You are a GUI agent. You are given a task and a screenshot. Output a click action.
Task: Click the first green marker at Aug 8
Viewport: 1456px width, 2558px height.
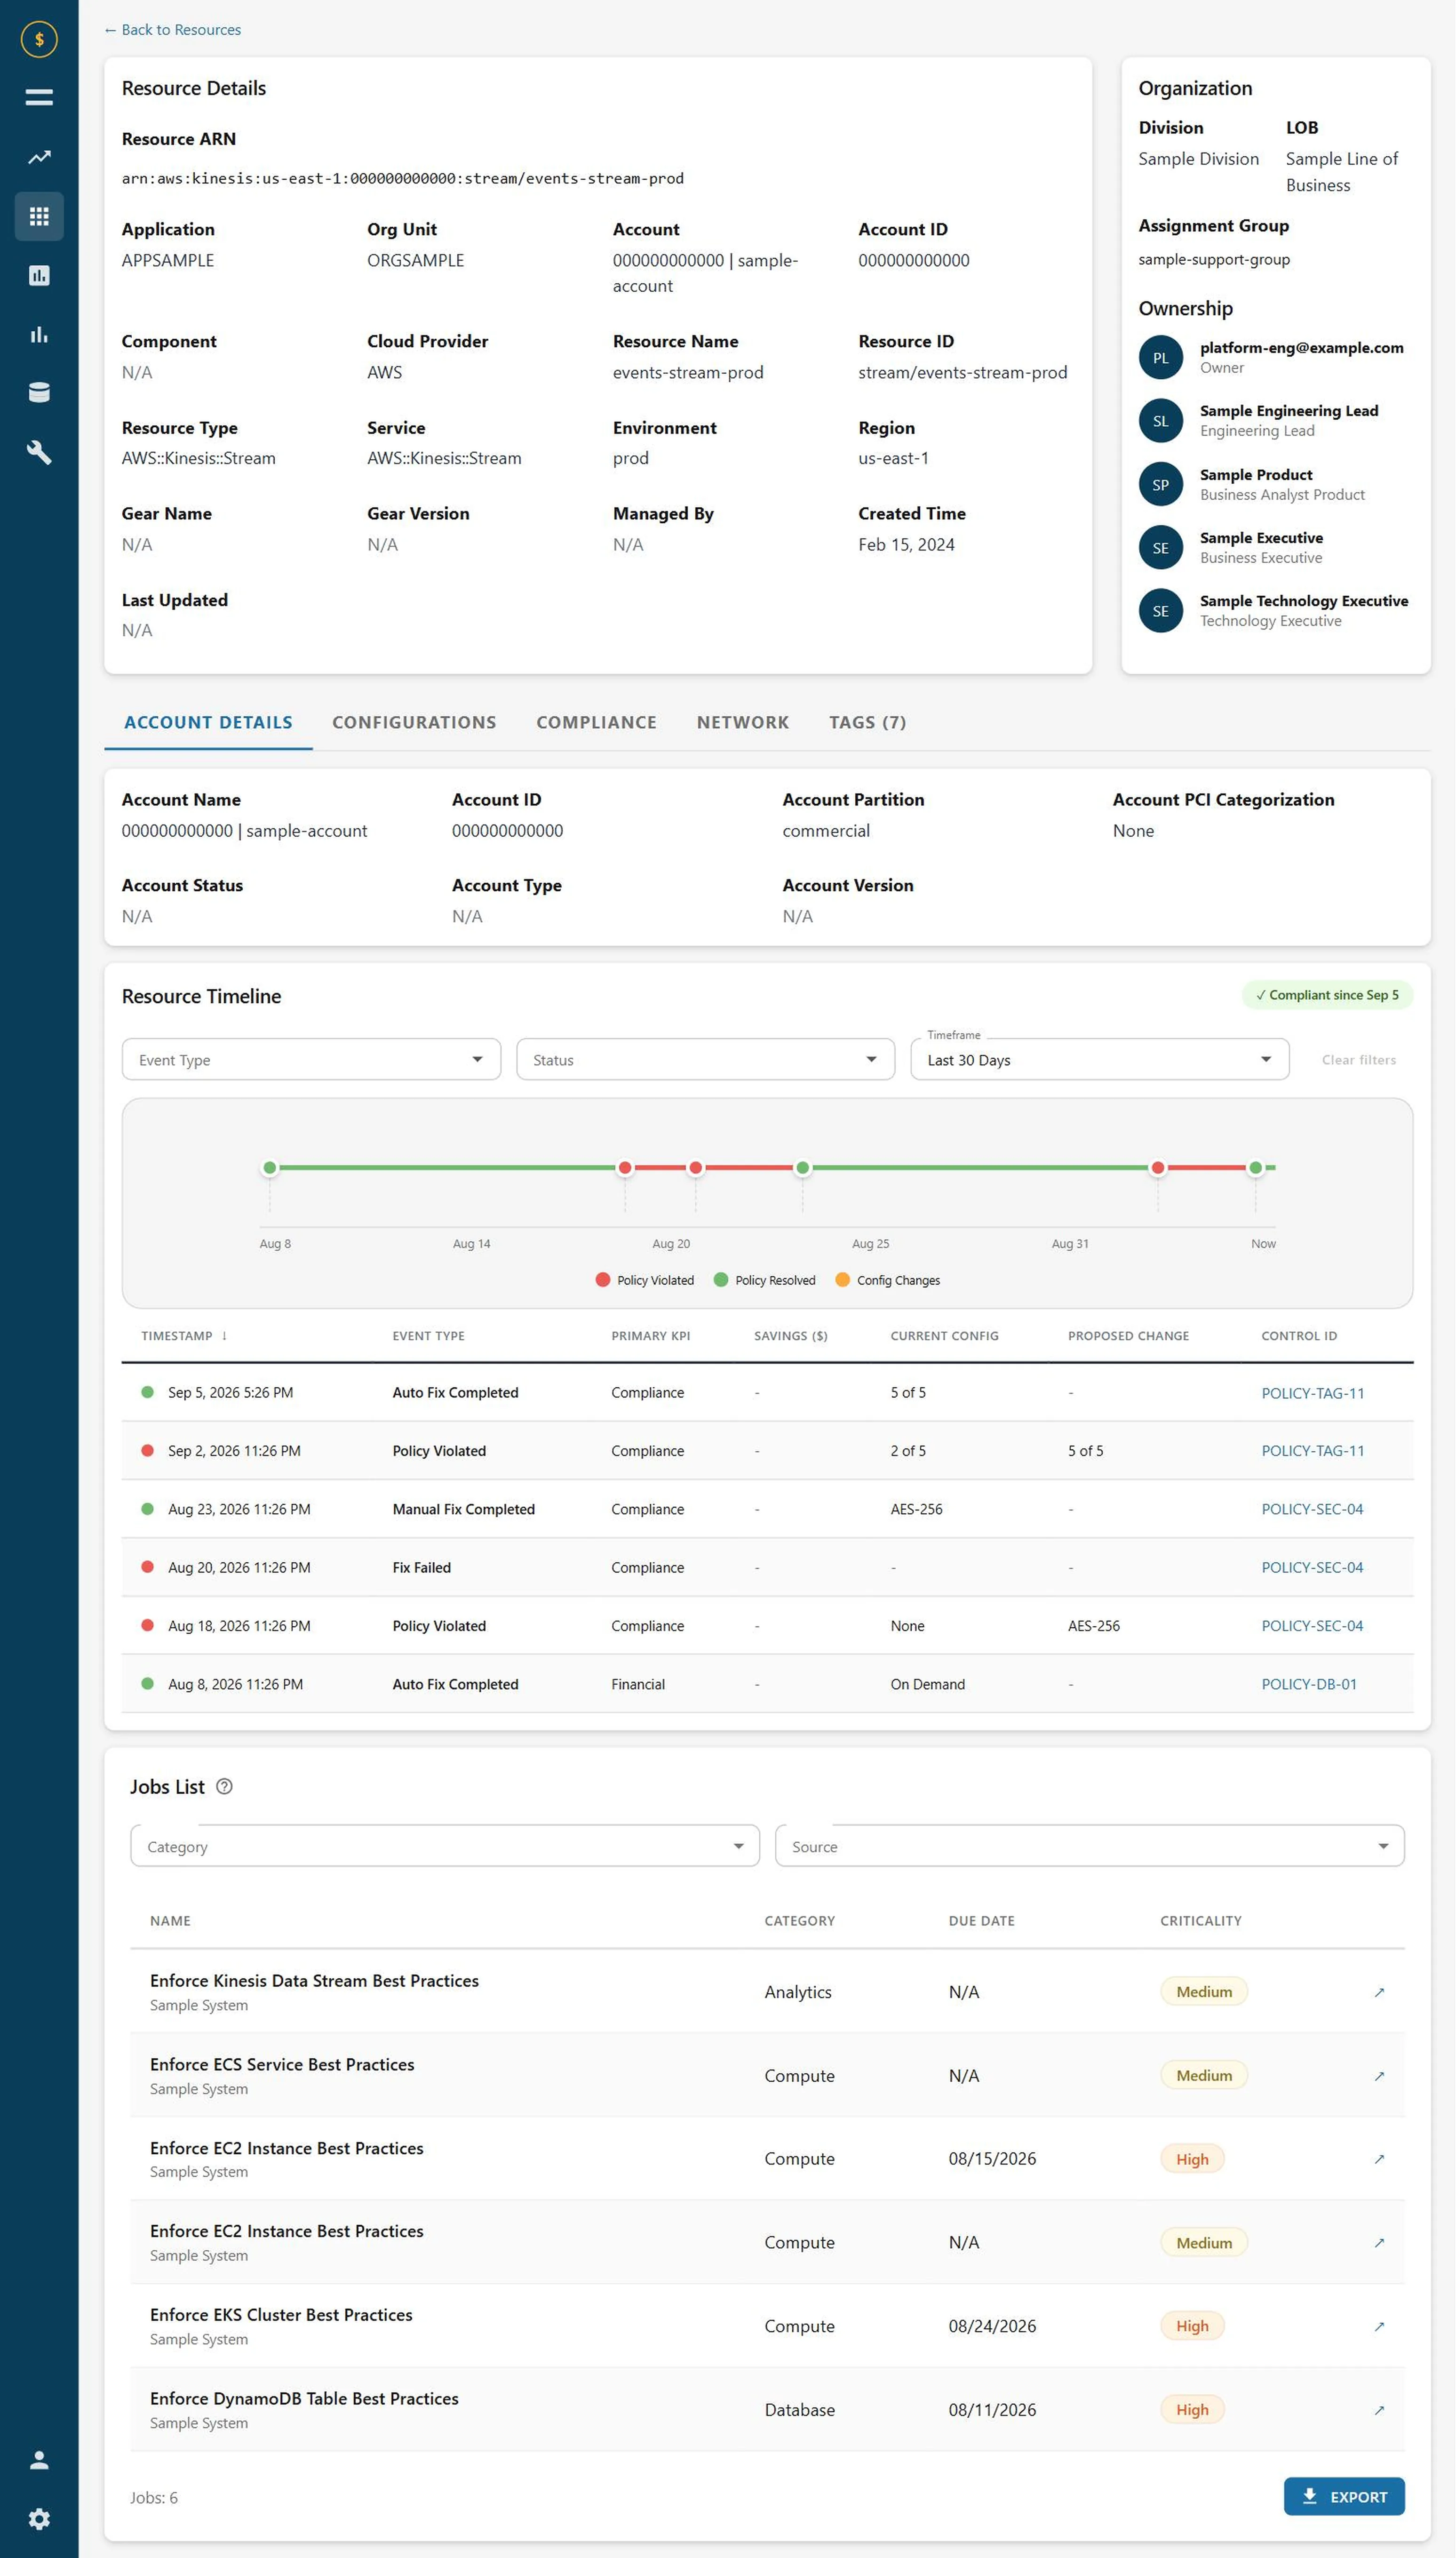pos(269,1167)
